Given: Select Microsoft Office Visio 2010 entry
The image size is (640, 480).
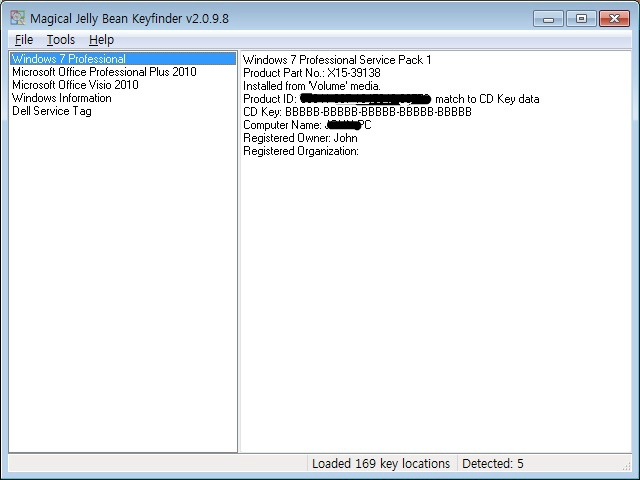Looking at the screenshot, I should (75, 85).
